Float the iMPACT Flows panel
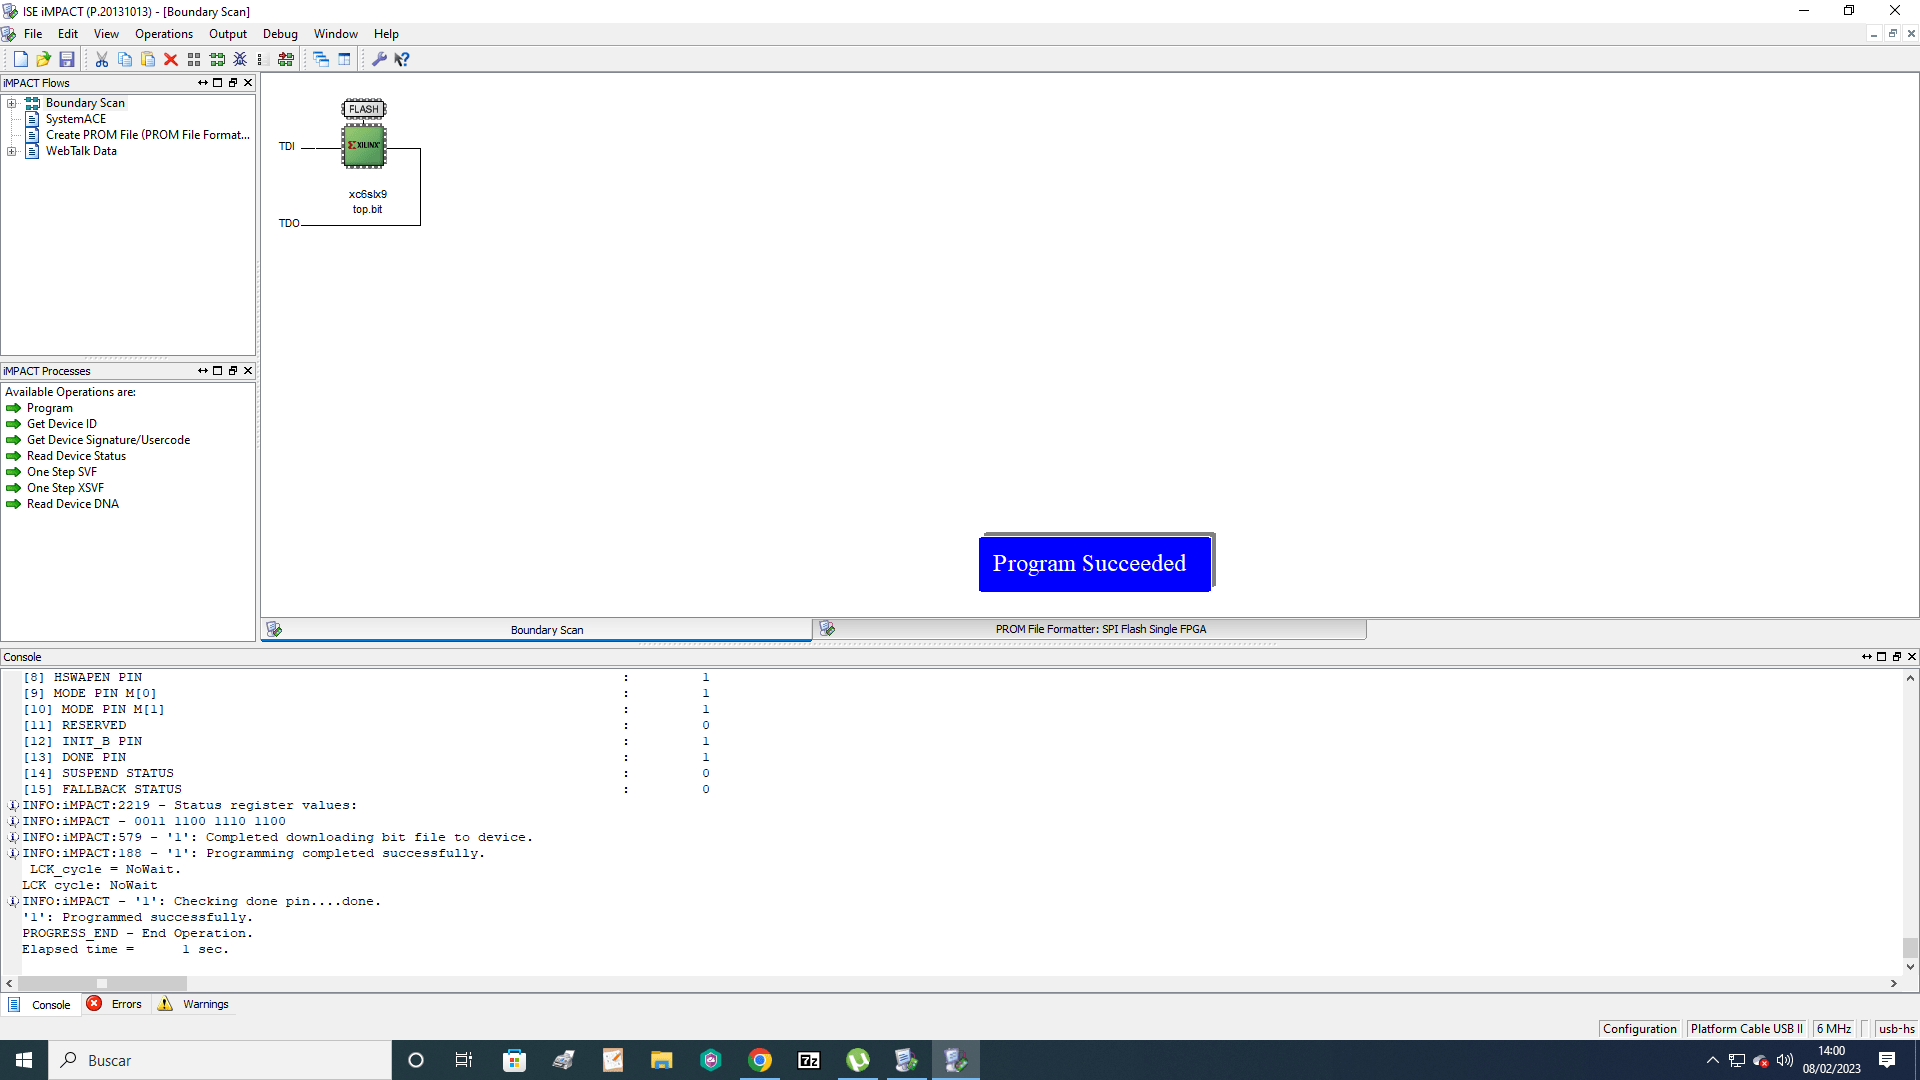This screenshot has width=1920, height=1080. [x=233, y=83]
